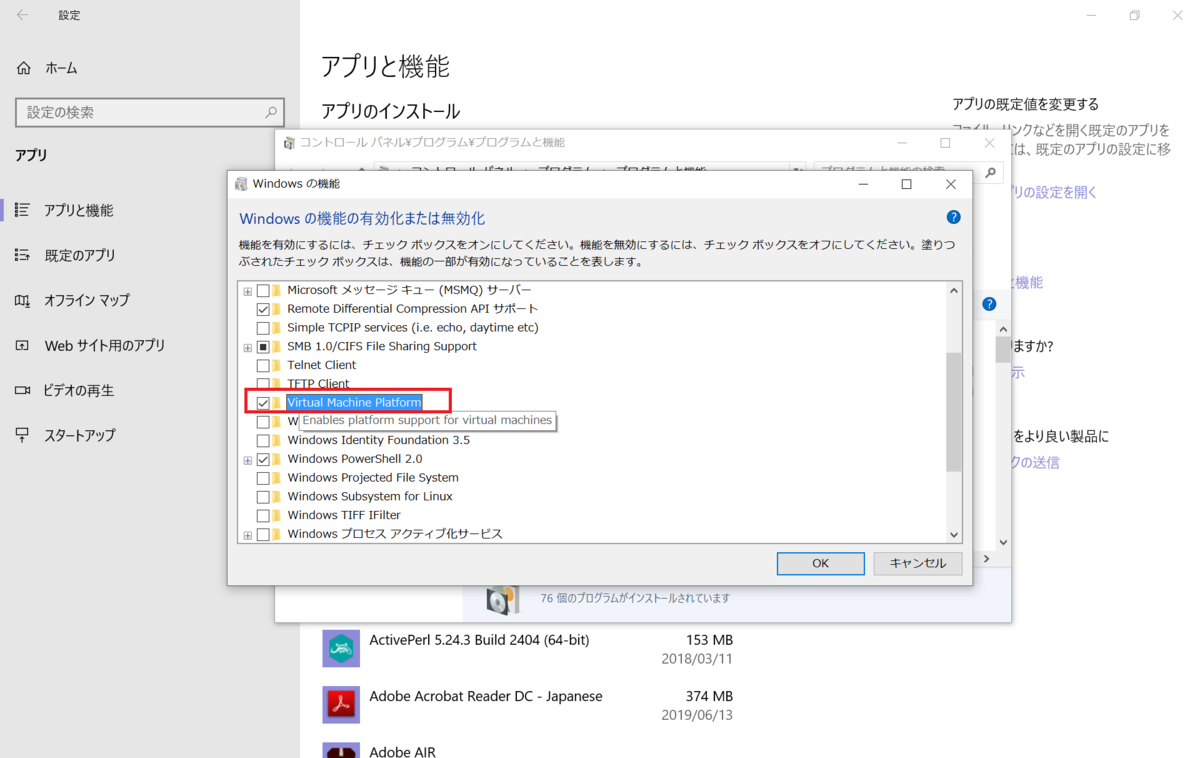This screenshot has width=1200, height=758.
Task: Click the 既定のアプリ sidebar icon
Action: click(22, 255)
